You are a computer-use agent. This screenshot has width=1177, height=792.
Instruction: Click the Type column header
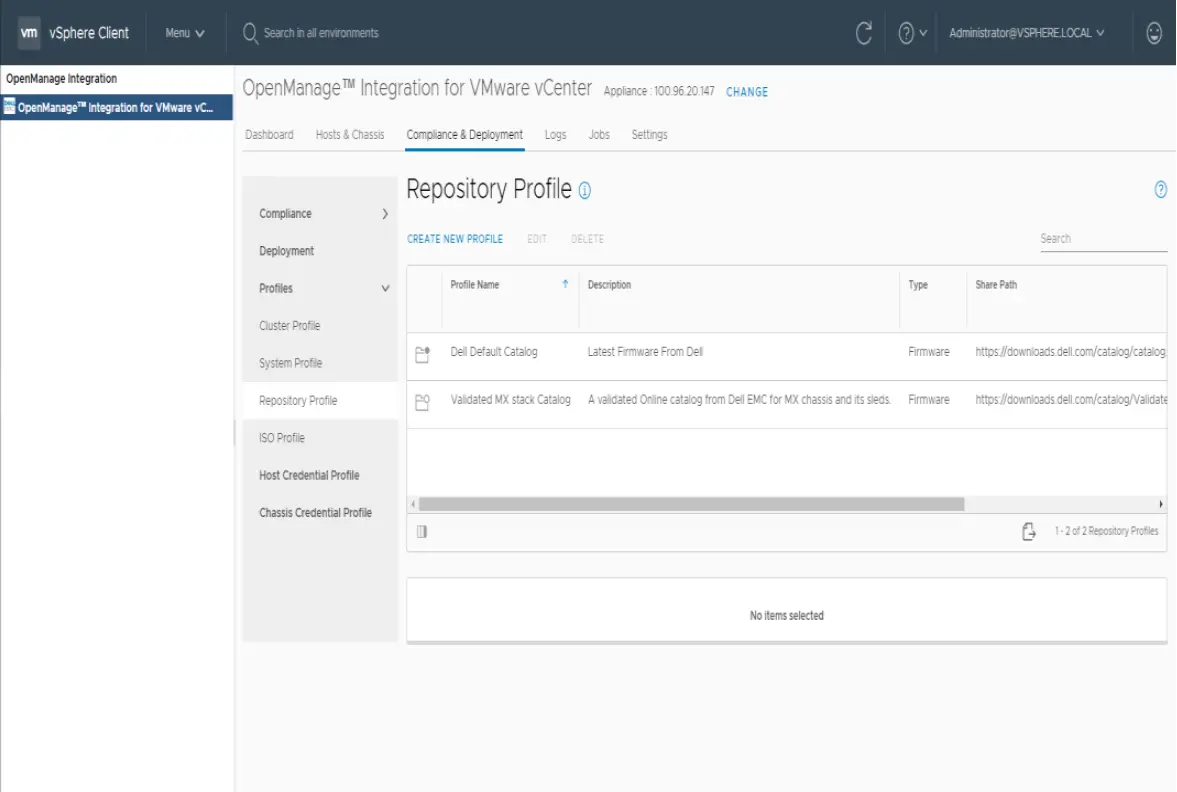(x=918, y=285)
